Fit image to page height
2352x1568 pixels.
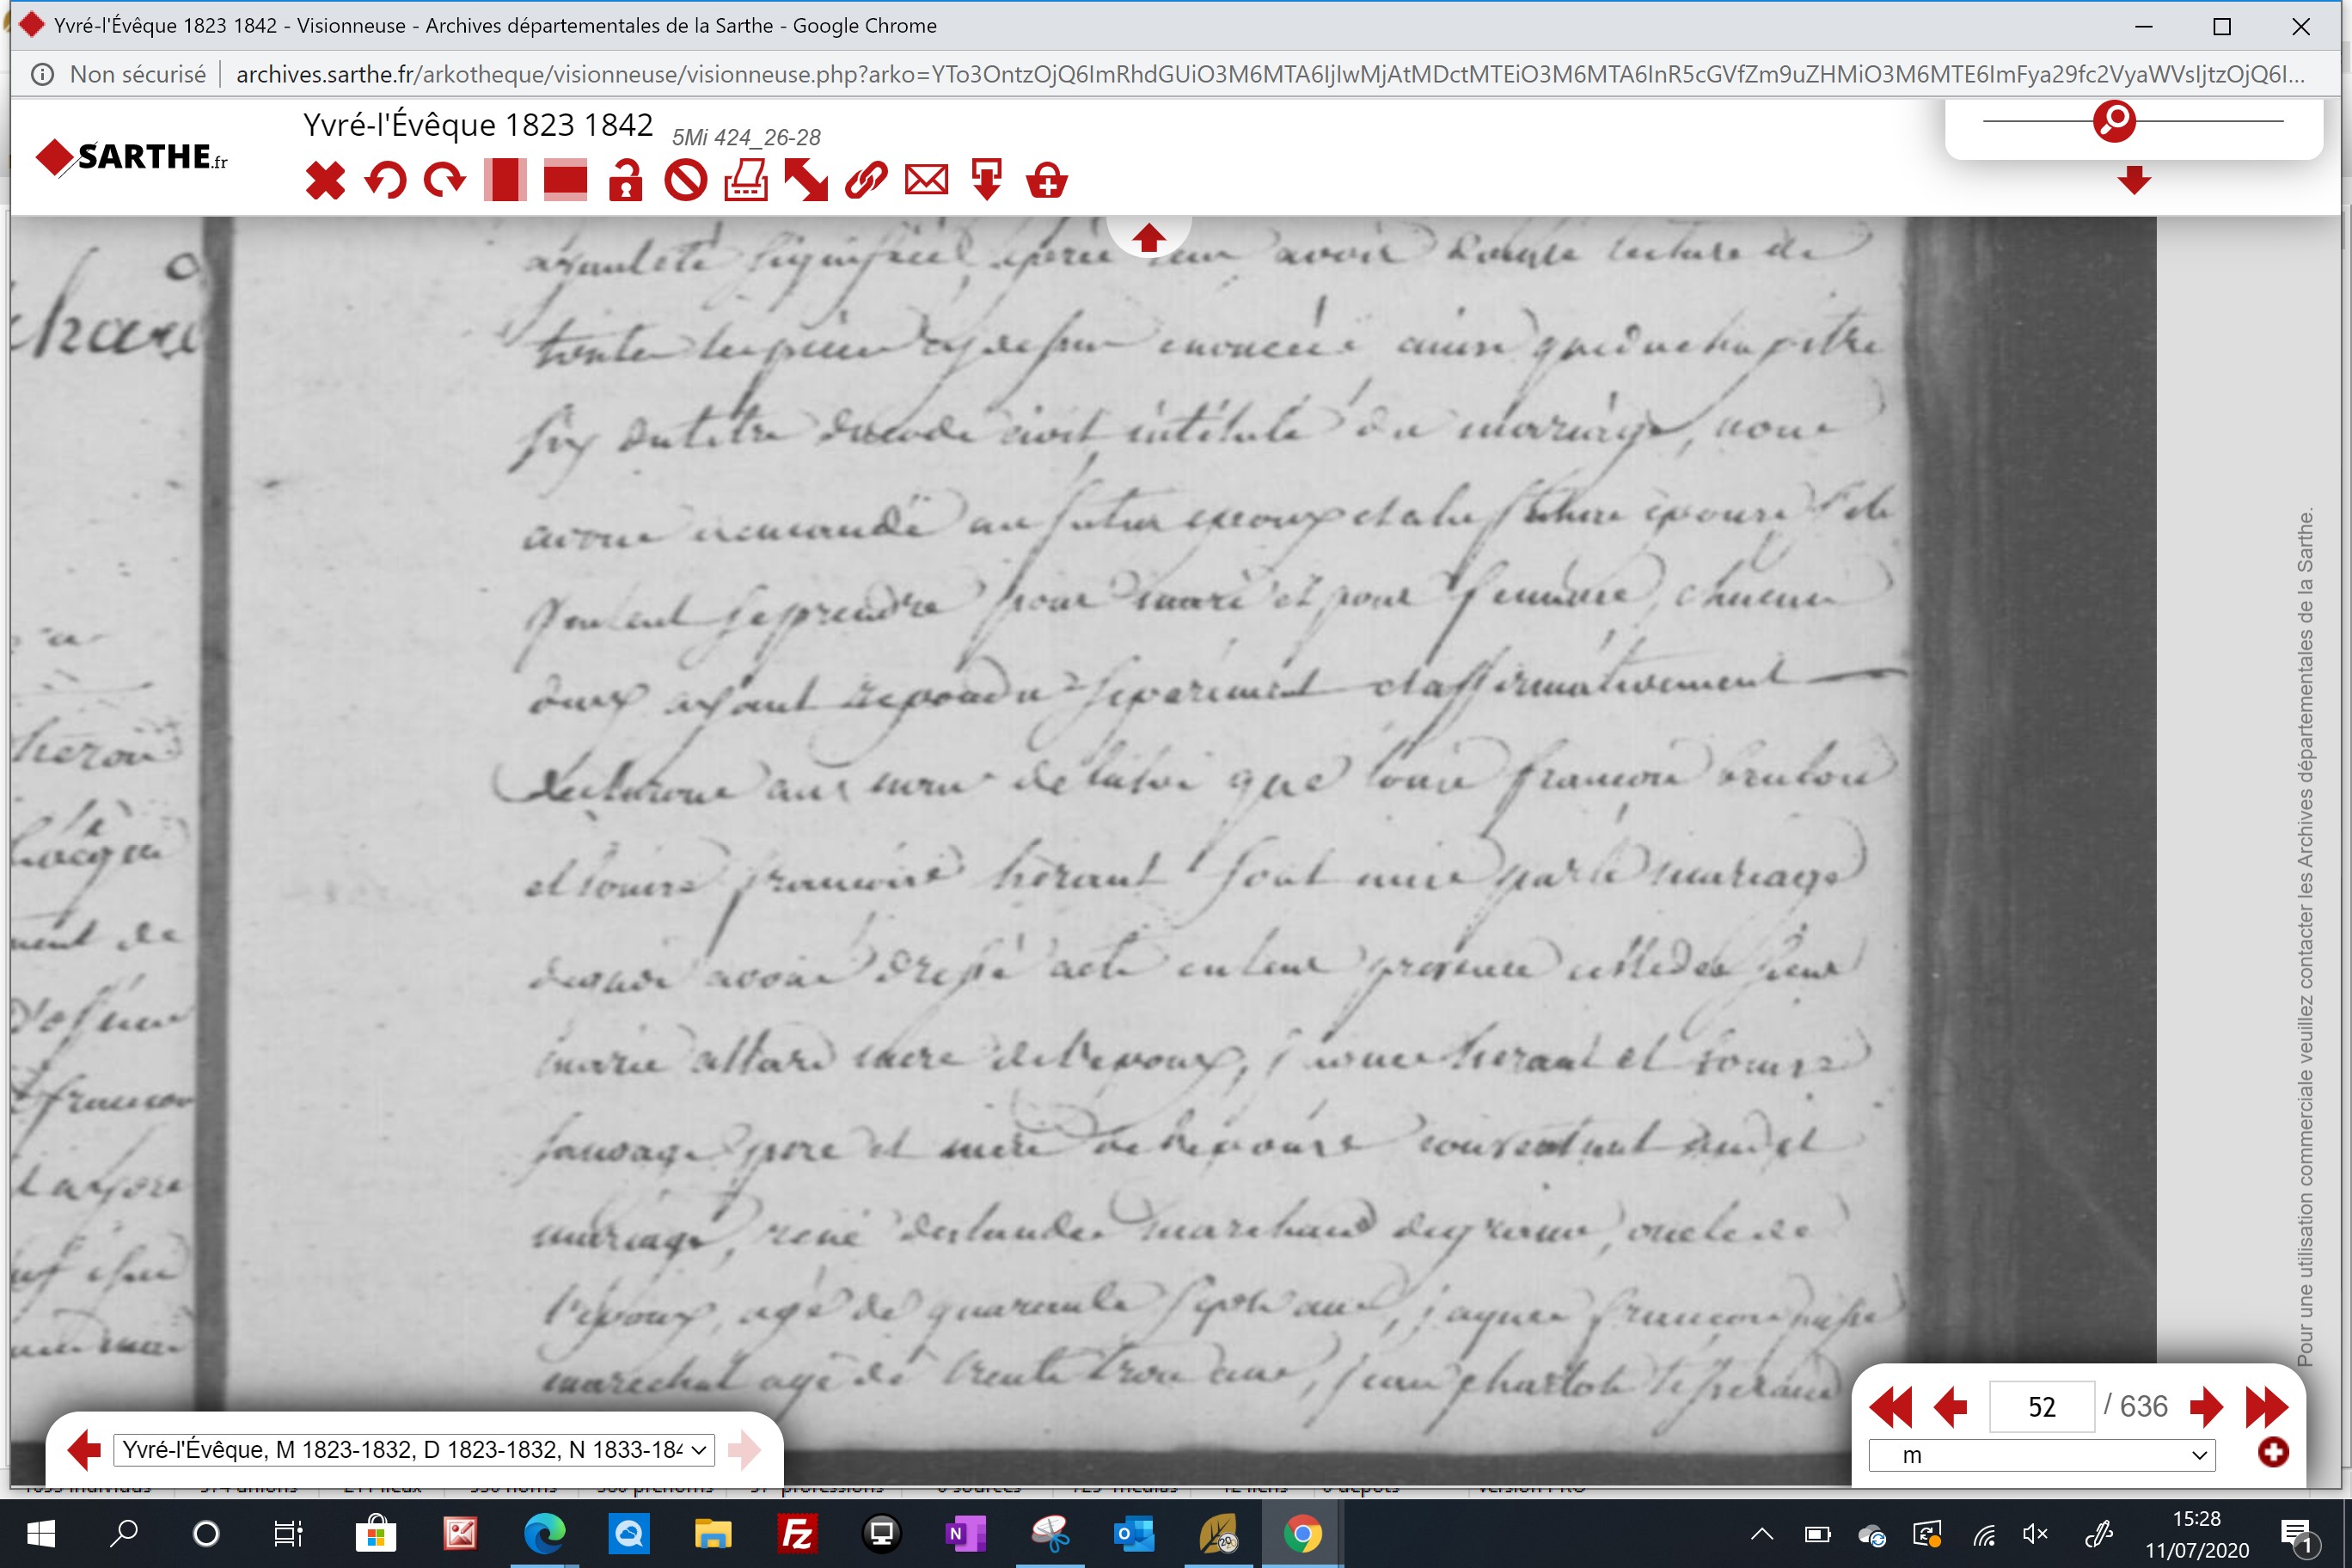click(x=505, y=180)
